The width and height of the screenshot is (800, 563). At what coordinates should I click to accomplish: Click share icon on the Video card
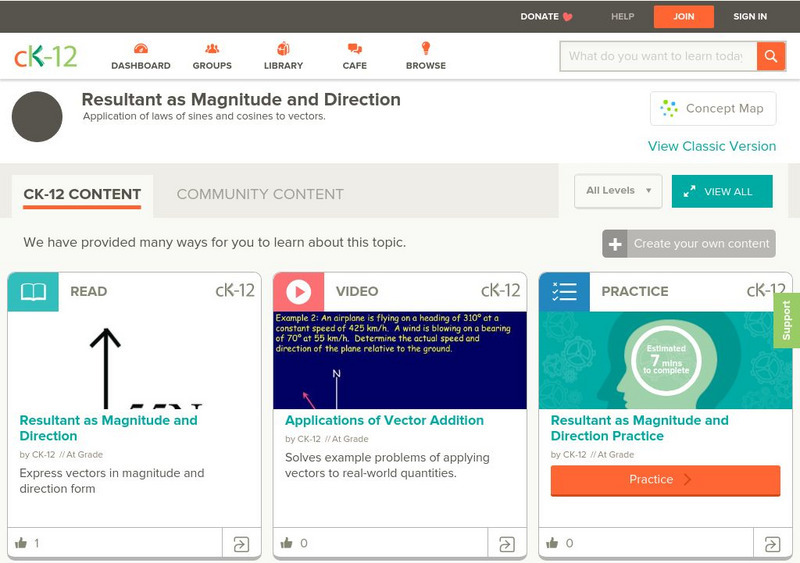point(507,544)
